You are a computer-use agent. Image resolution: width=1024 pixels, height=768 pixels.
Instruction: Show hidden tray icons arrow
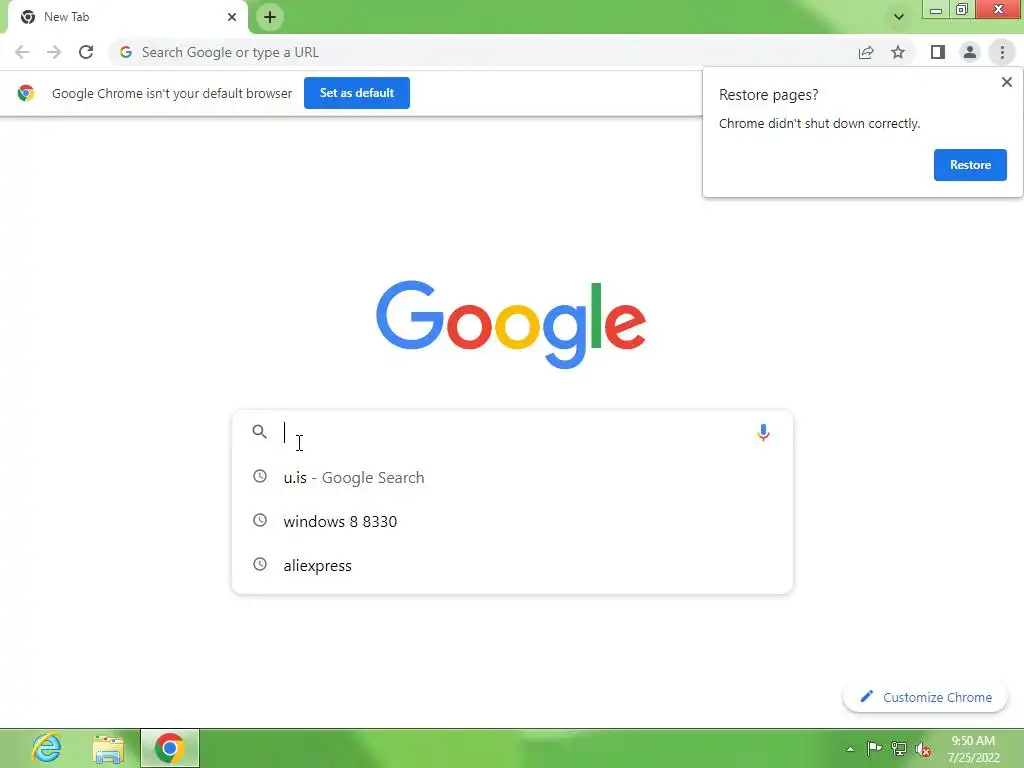[850, 748]
